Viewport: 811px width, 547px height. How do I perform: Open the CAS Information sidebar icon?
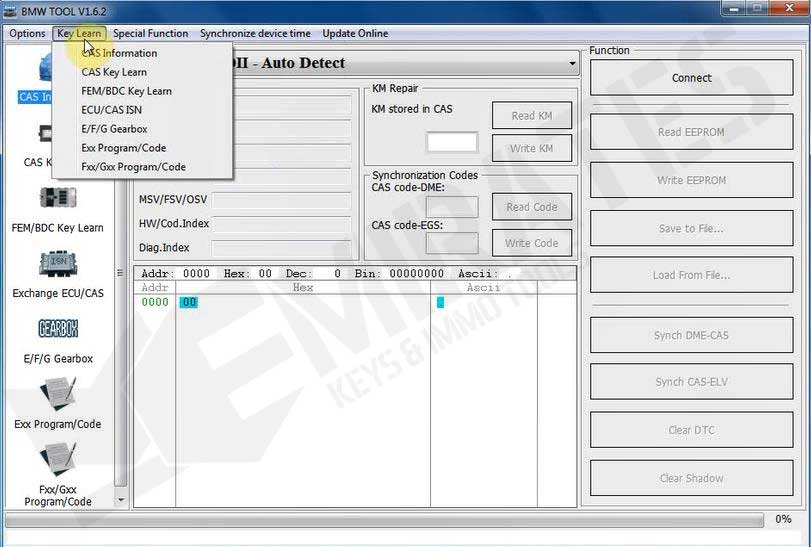[x=46, y=68]
